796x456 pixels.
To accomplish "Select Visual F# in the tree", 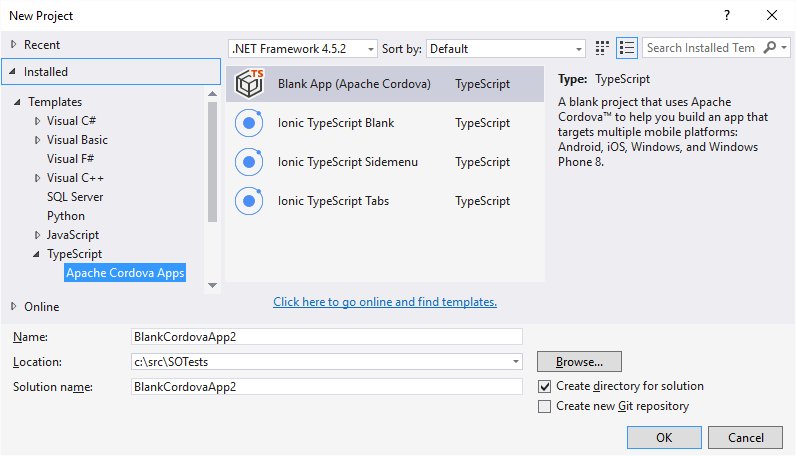I will pyautogui.click(x=71, y=159).
